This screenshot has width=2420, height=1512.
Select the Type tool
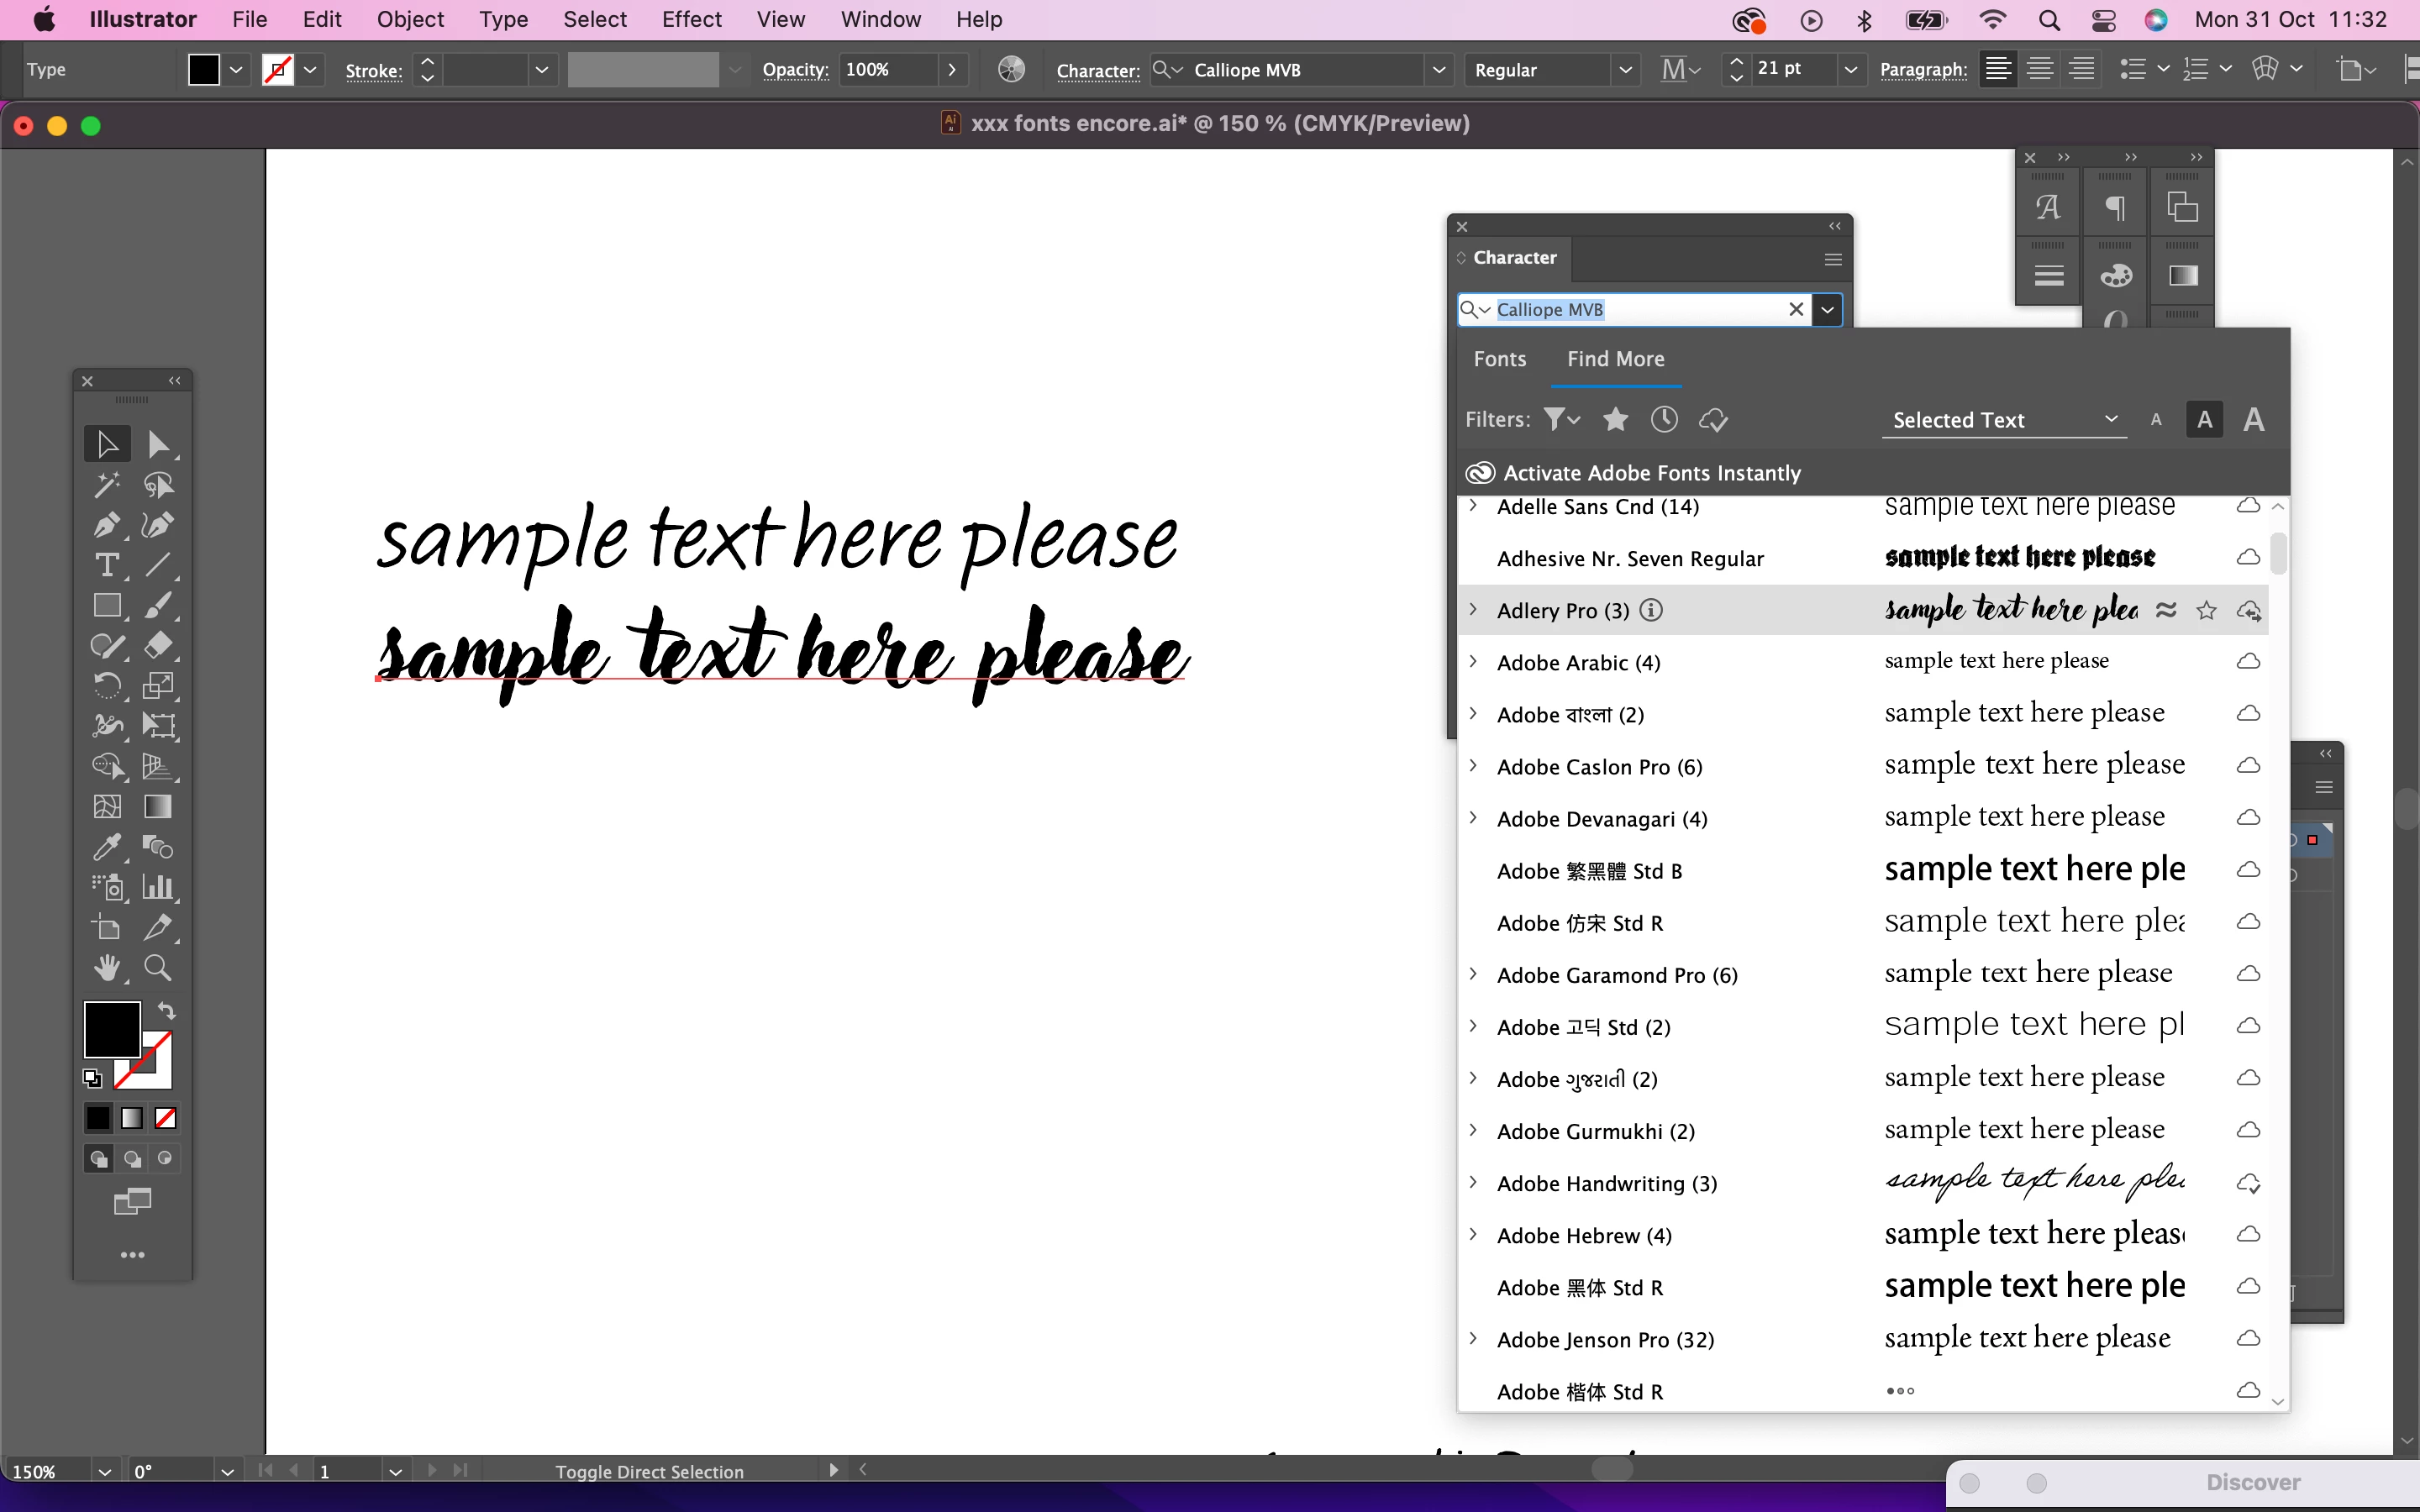pyautogui.click(x=107, y=565)
